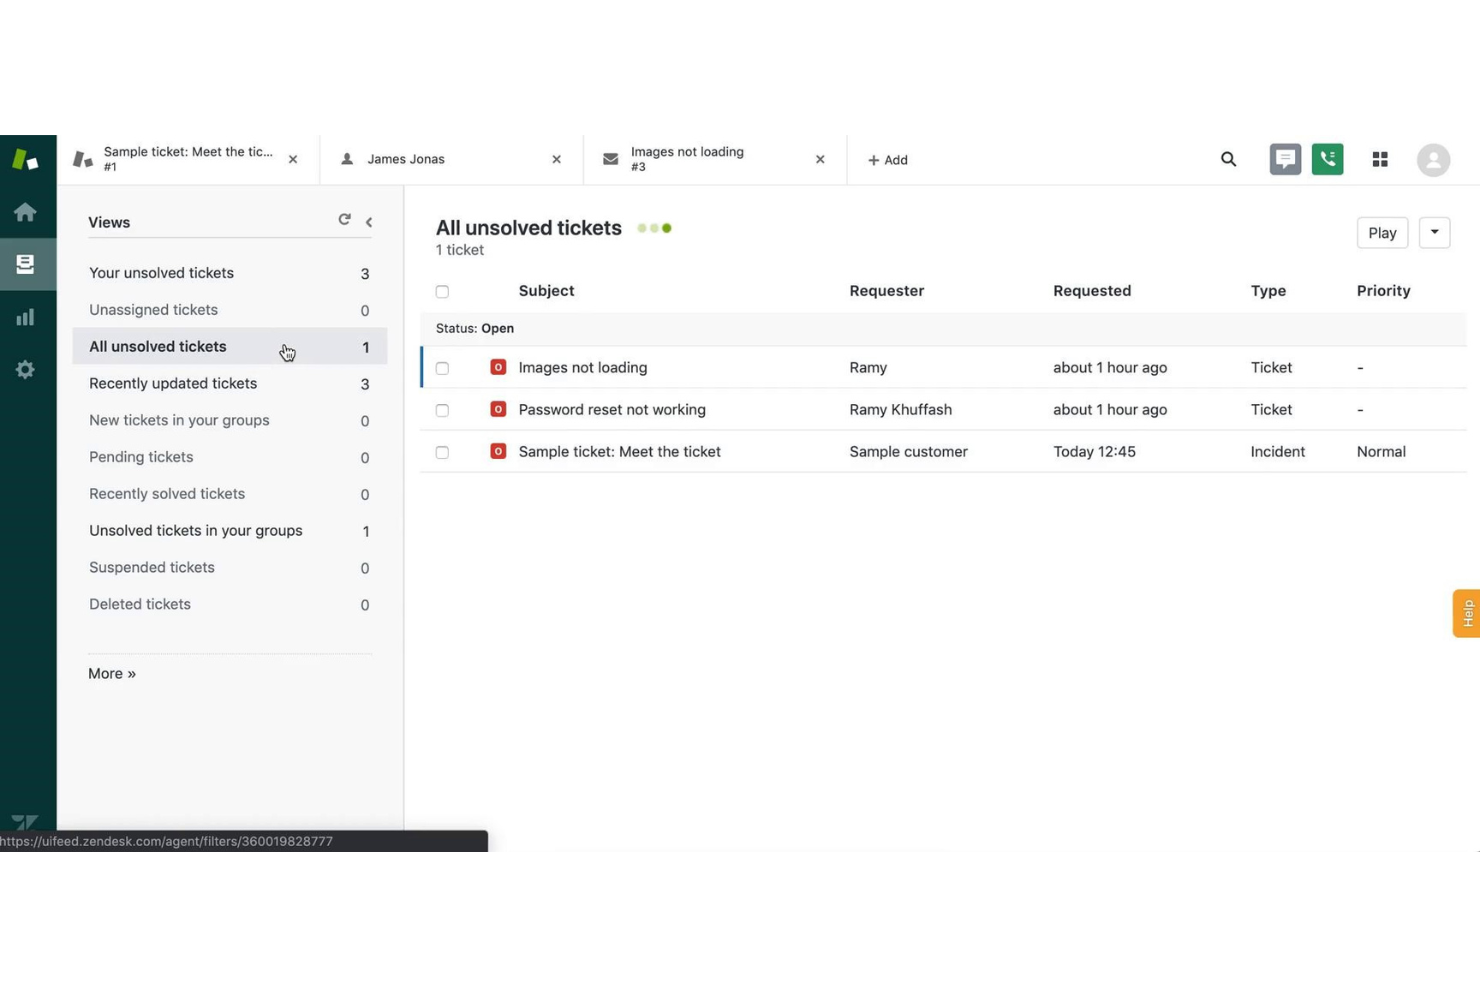Open the Help side tab
Viewport: 1480px width, 987px height.
(x=1466, y=612)
